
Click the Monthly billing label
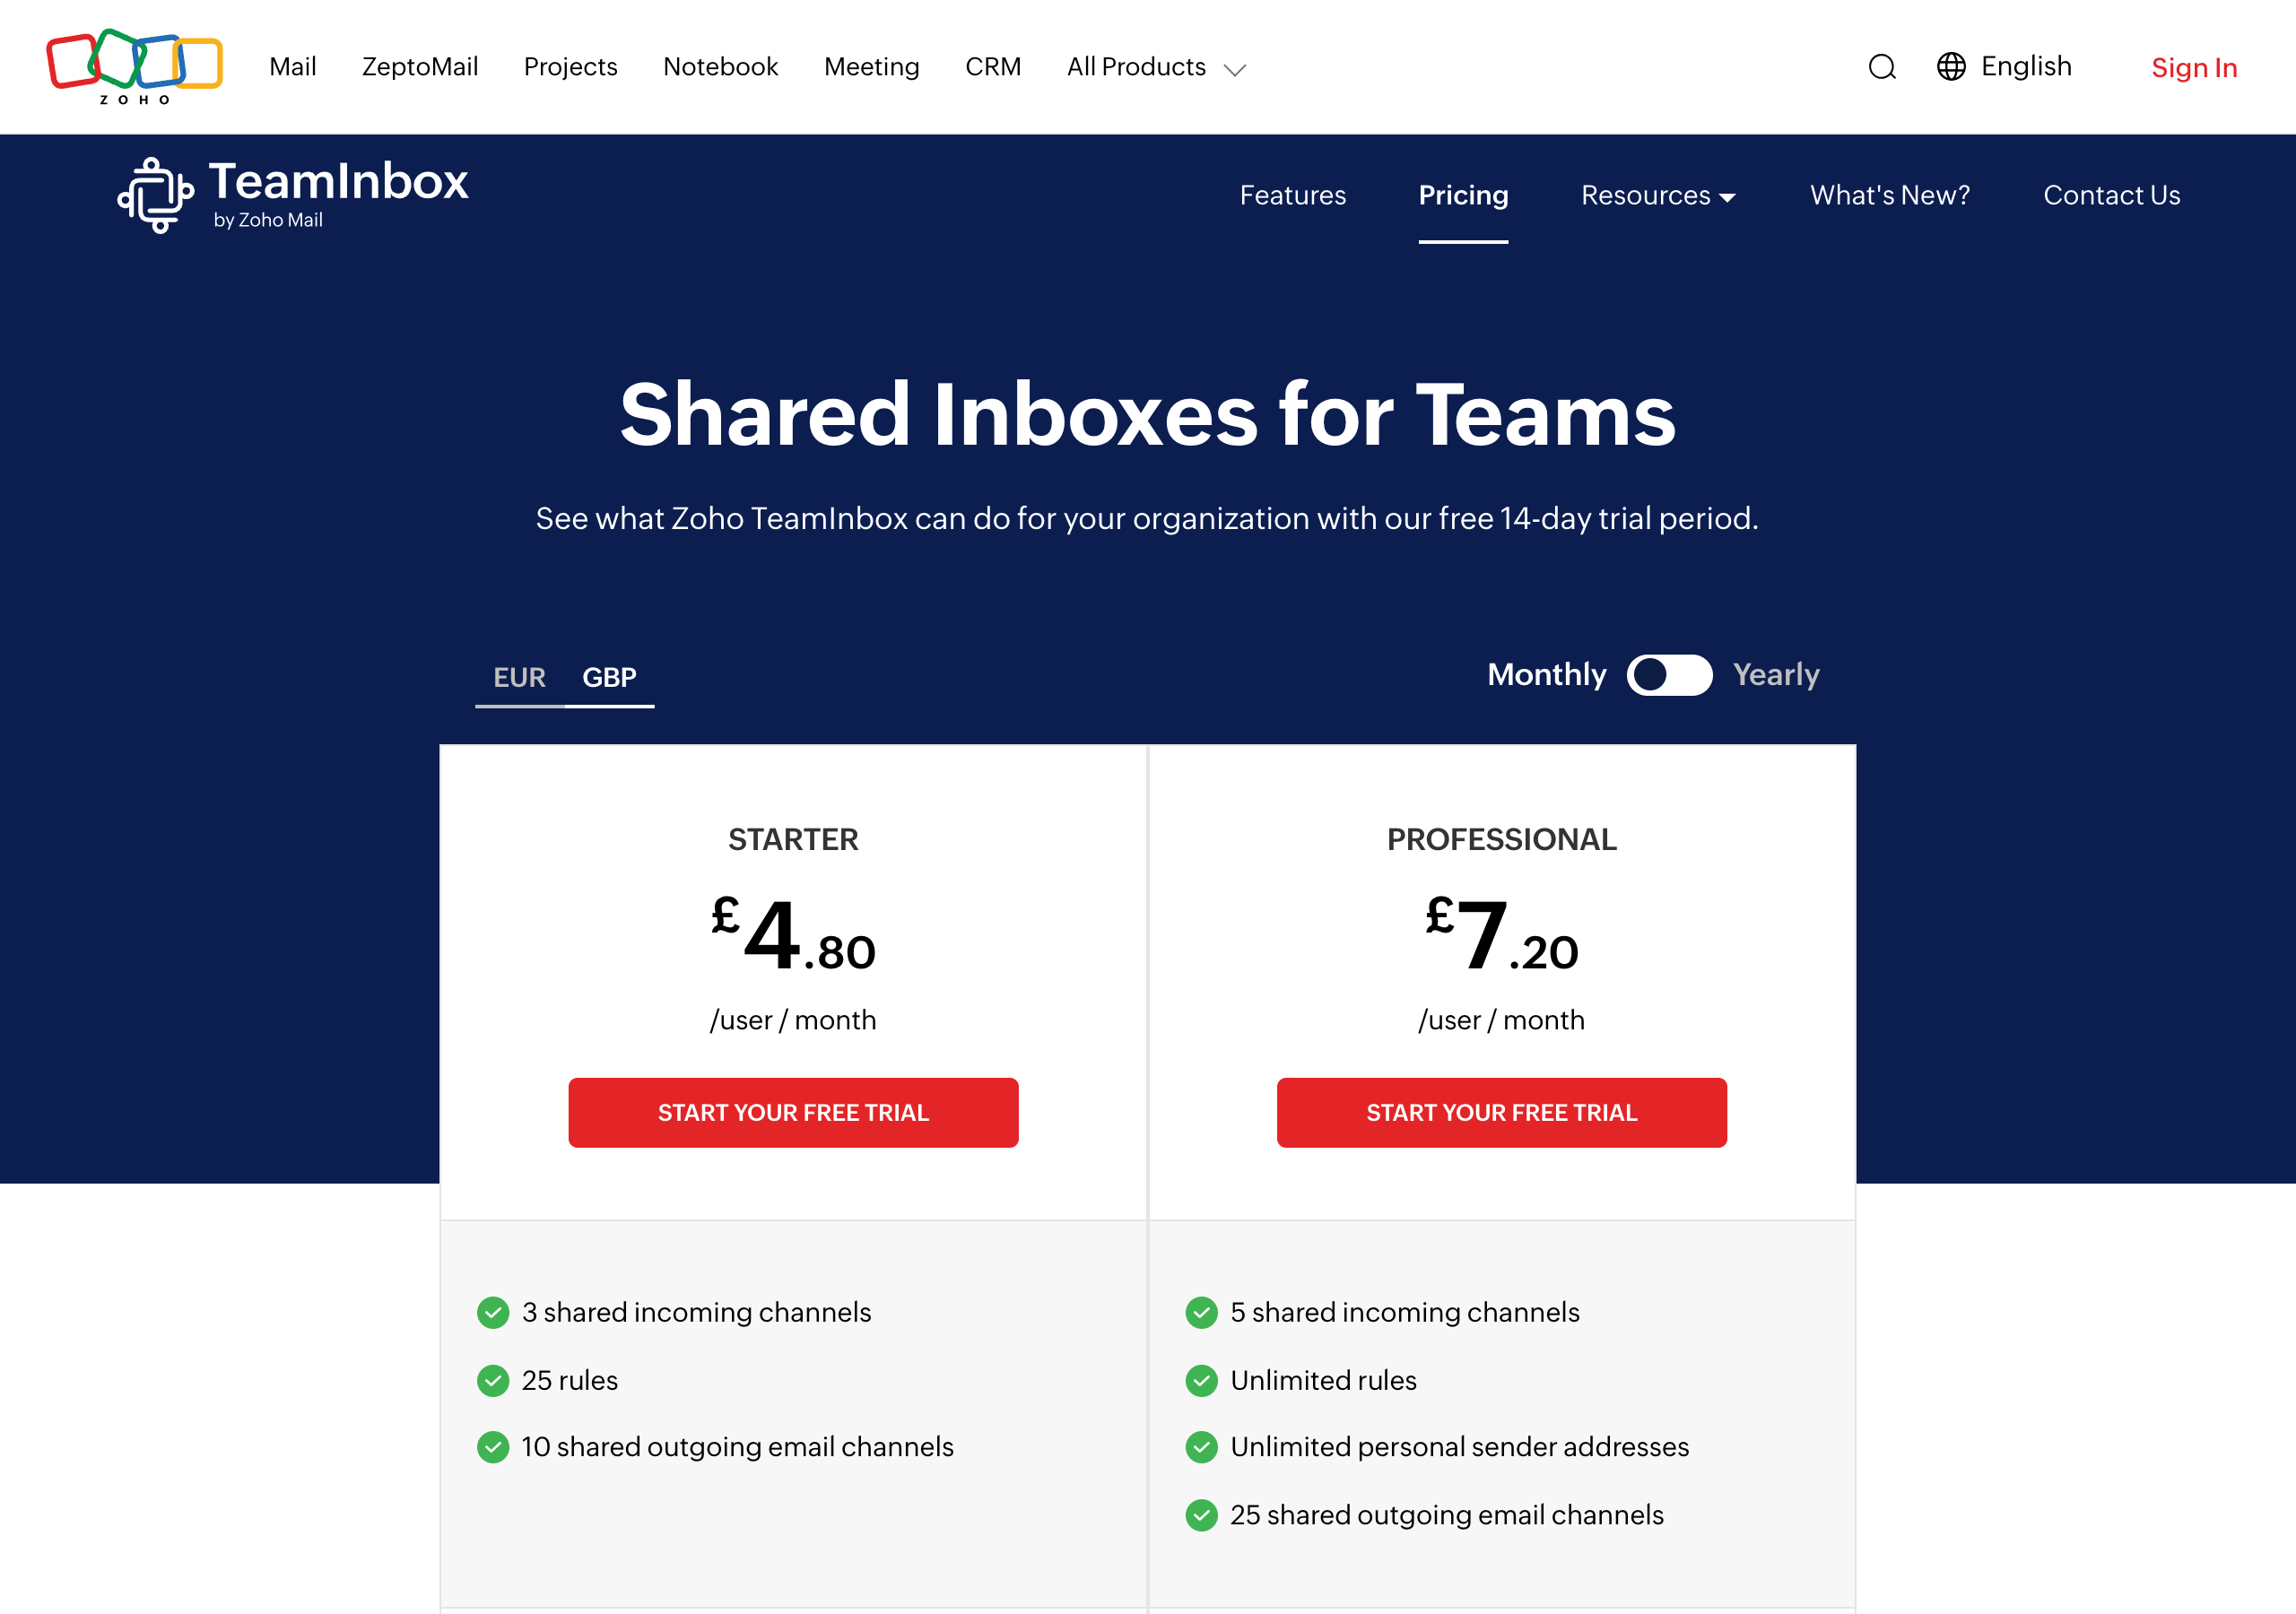point(1546,675)
